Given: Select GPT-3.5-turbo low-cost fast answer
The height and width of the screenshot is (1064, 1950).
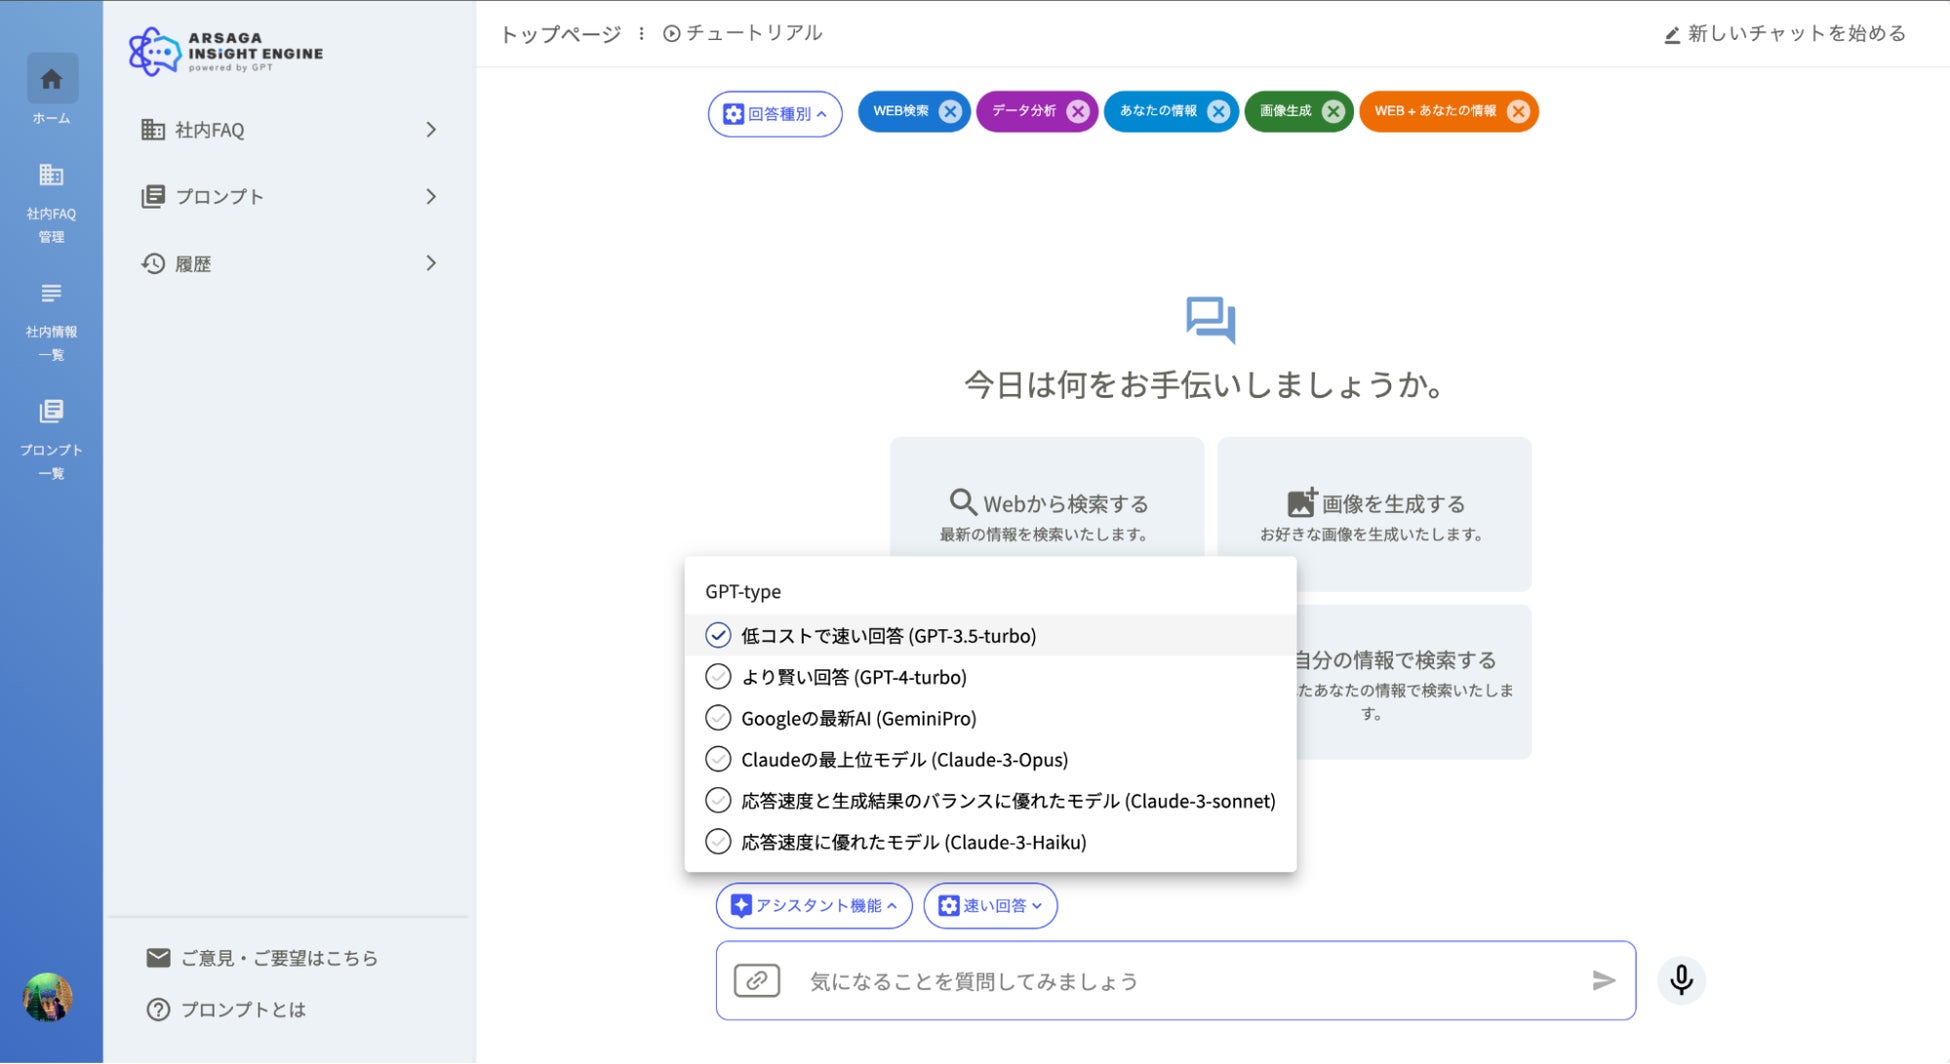Looking at the screenshot, I should (990, 636).
